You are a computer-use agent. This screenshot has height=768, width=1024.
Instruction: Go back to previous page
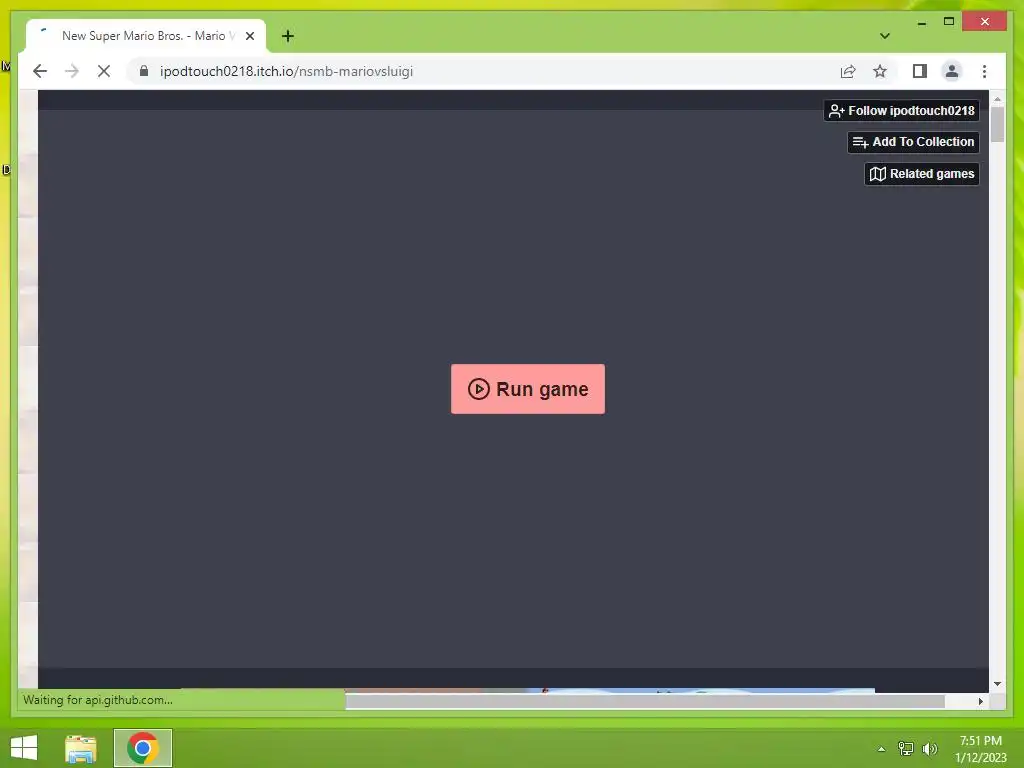[40, 71]
